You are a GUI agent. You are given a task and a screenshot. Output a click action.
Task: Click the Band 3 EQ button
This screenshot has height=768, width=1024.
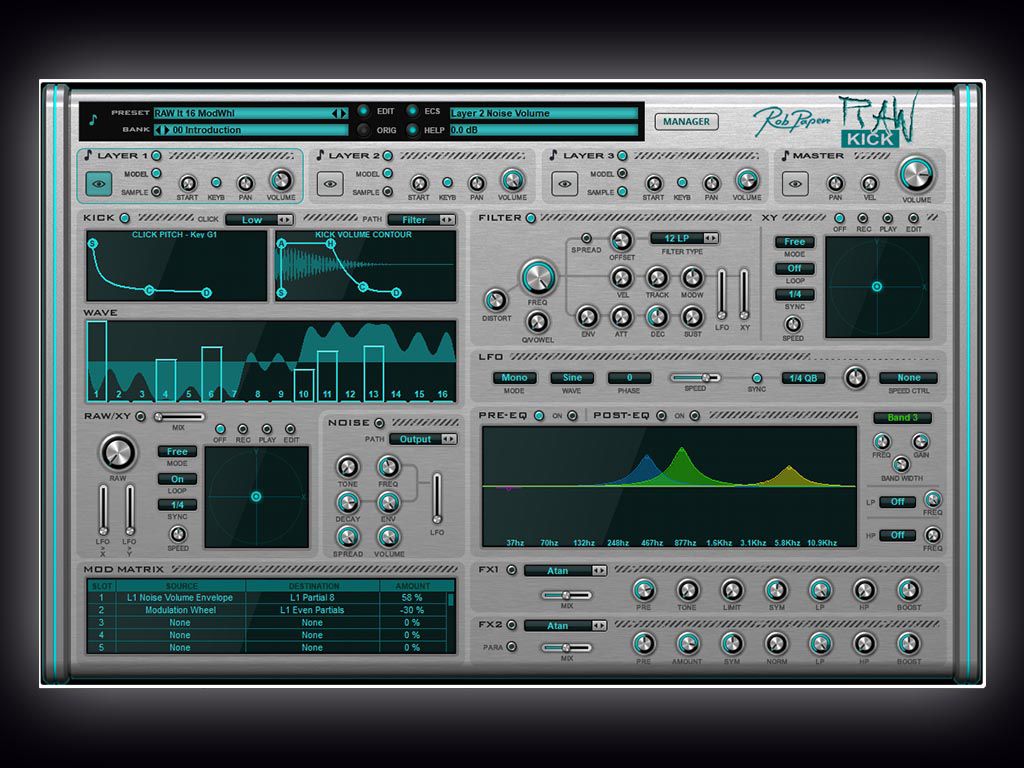(x=903, y=418)
